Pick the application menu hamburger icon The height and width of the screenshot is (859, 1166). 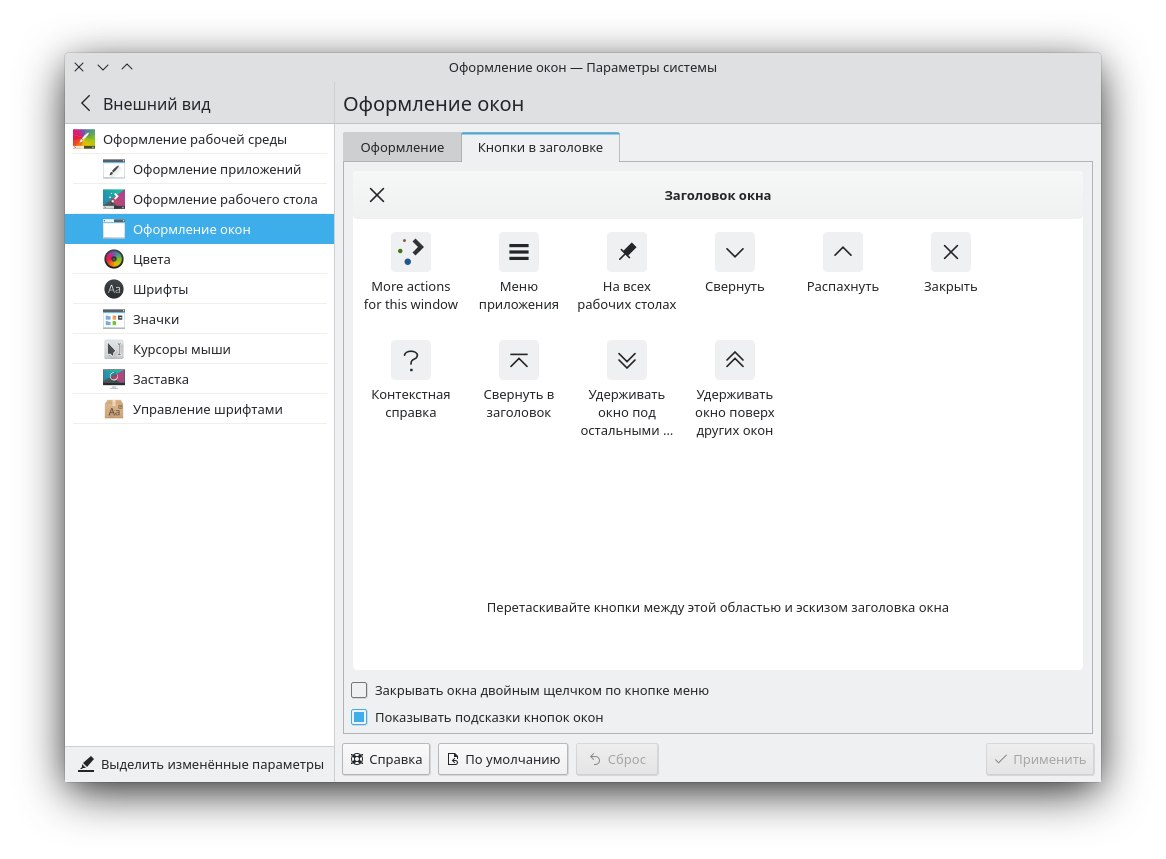coord(518,252)
